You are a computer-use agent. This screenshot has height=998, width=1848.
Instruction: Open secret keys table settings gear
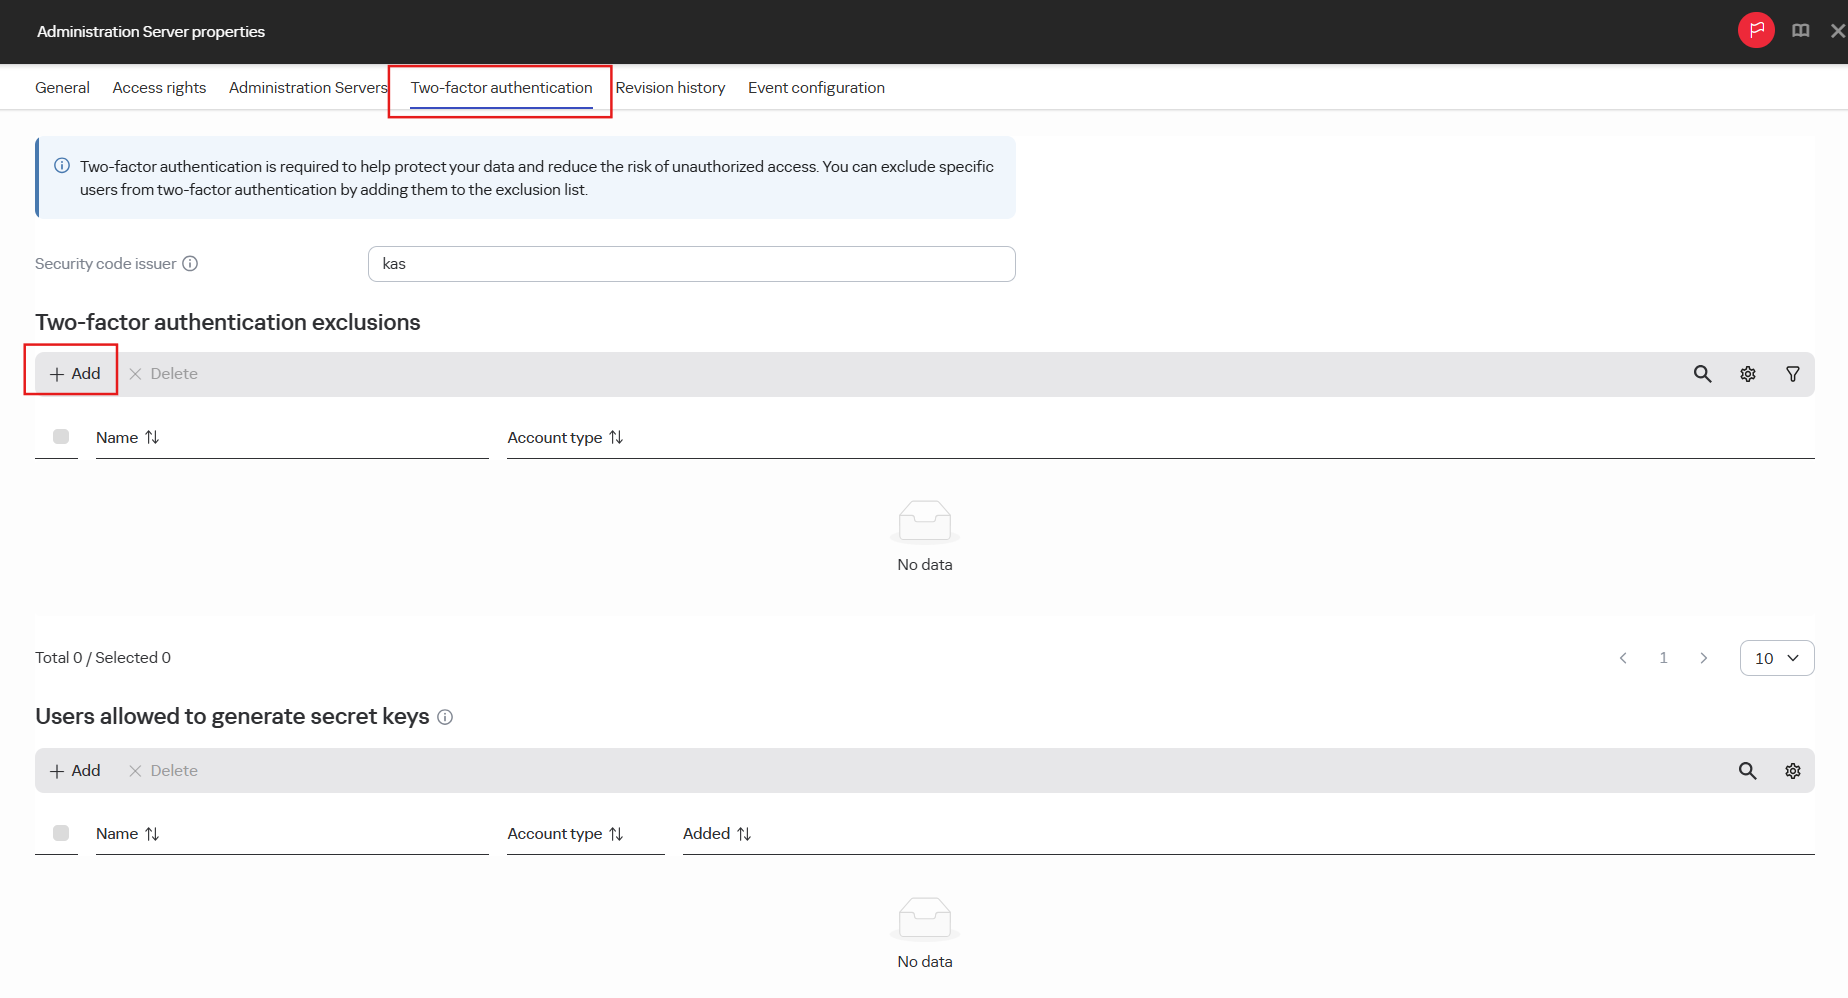[x=1793, y=771]
